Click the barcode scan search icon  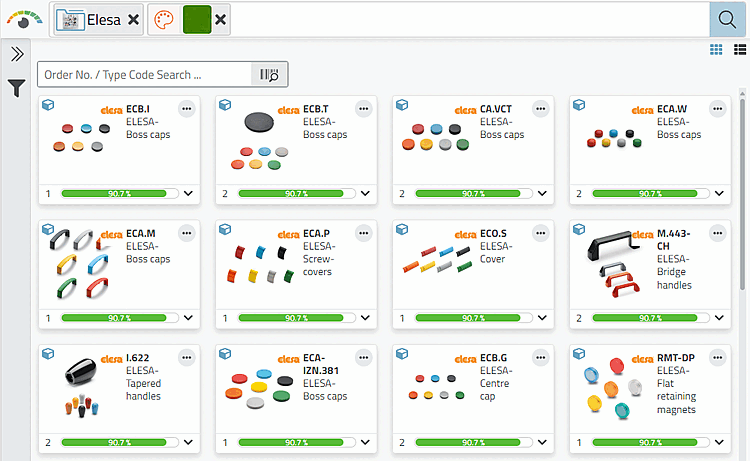coord(269,75)
